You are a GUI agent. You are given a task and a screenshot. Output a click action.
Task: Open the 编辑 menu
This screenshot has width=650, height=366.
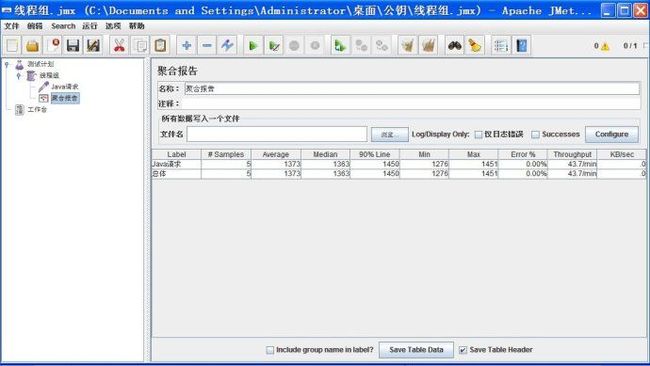click(x=35, y=26)
